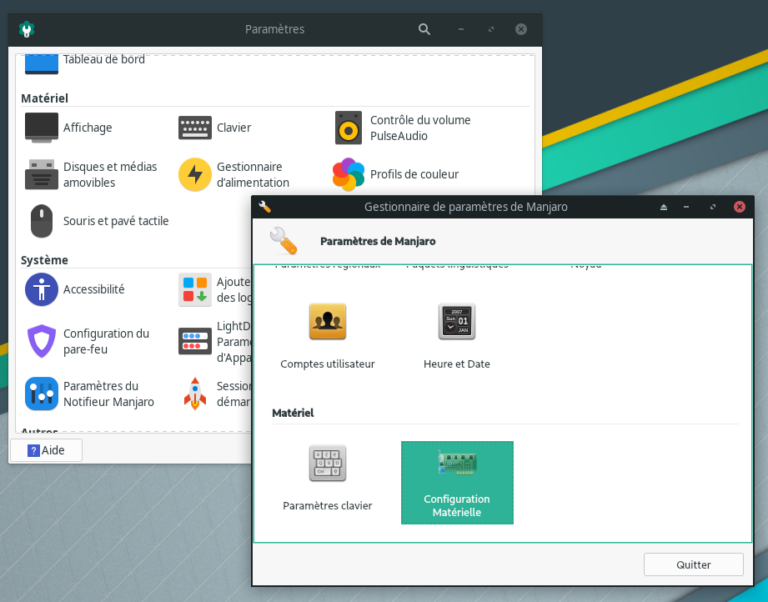The image size is (768, 602).
Task: Open Paramètres clavier in Manjaro settings
Action: (x=327, y=478)
